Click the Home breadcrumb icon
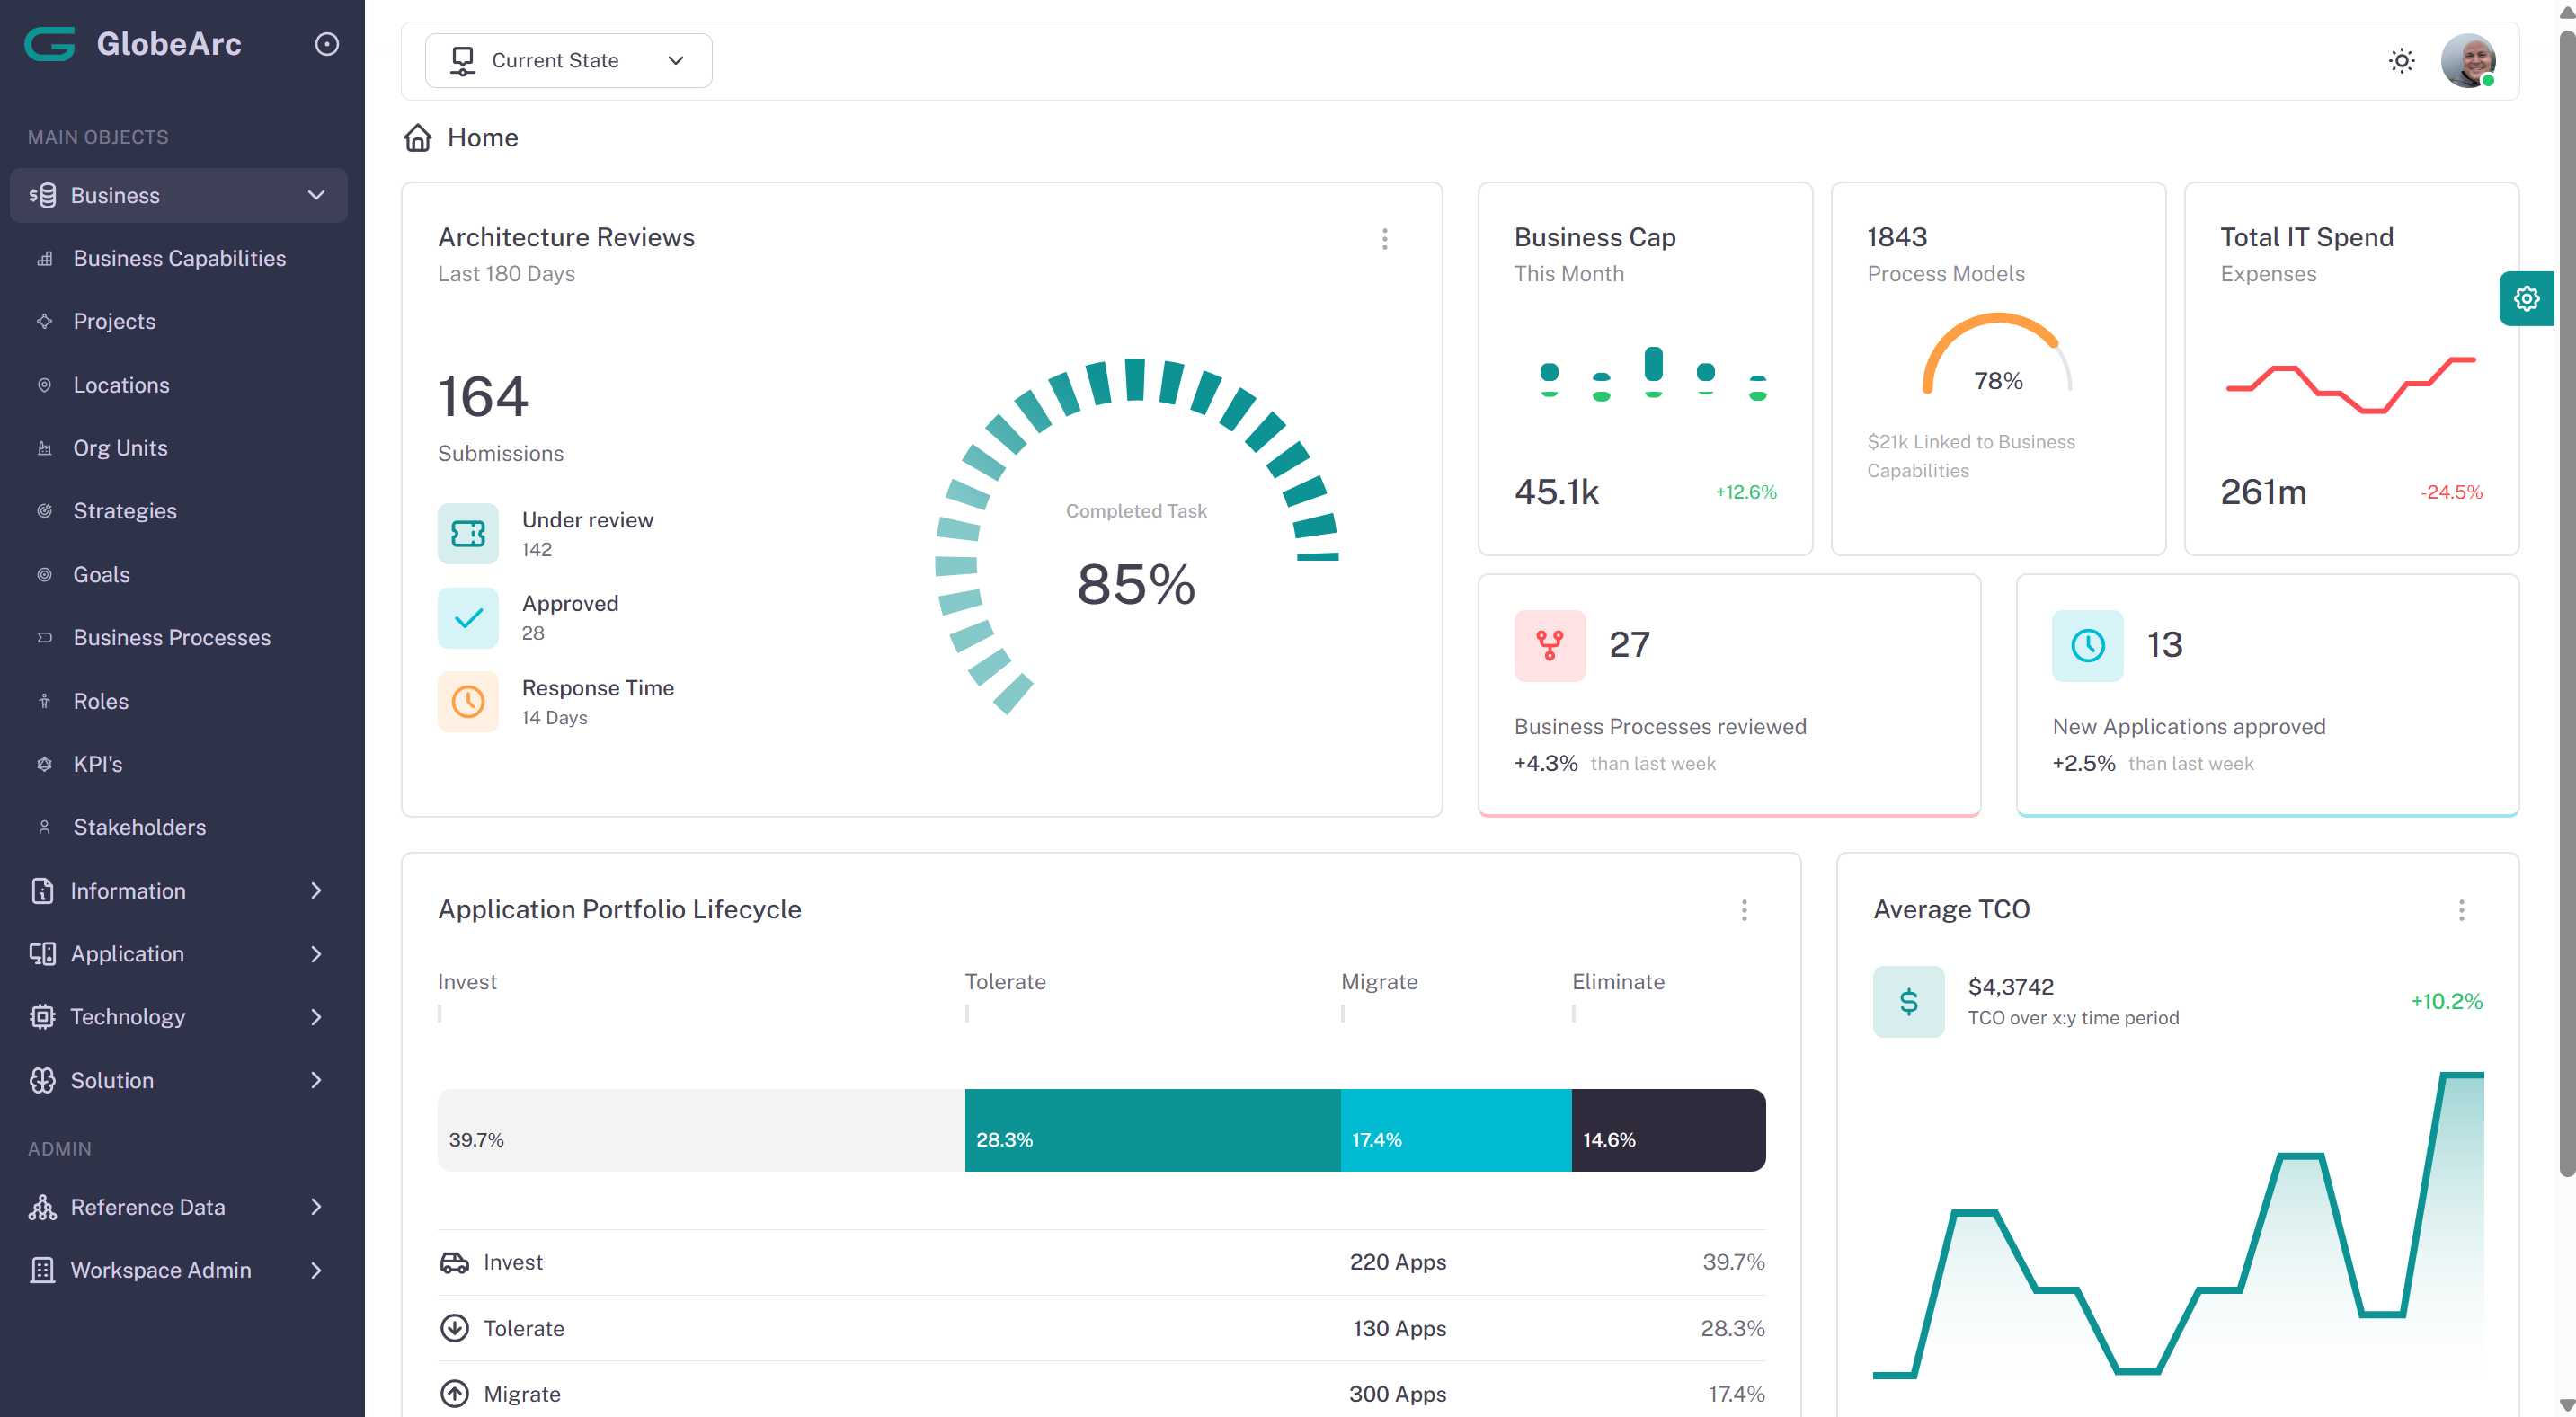 (418, 138)
